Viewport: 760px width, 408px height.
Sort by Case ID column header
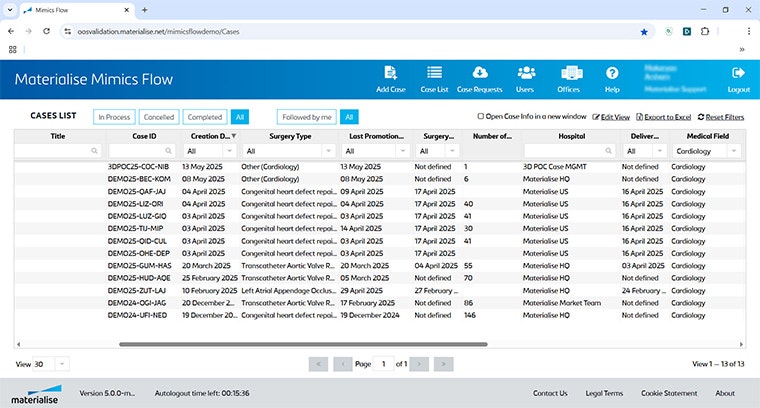pyautogui.click(x=144, y=136)
